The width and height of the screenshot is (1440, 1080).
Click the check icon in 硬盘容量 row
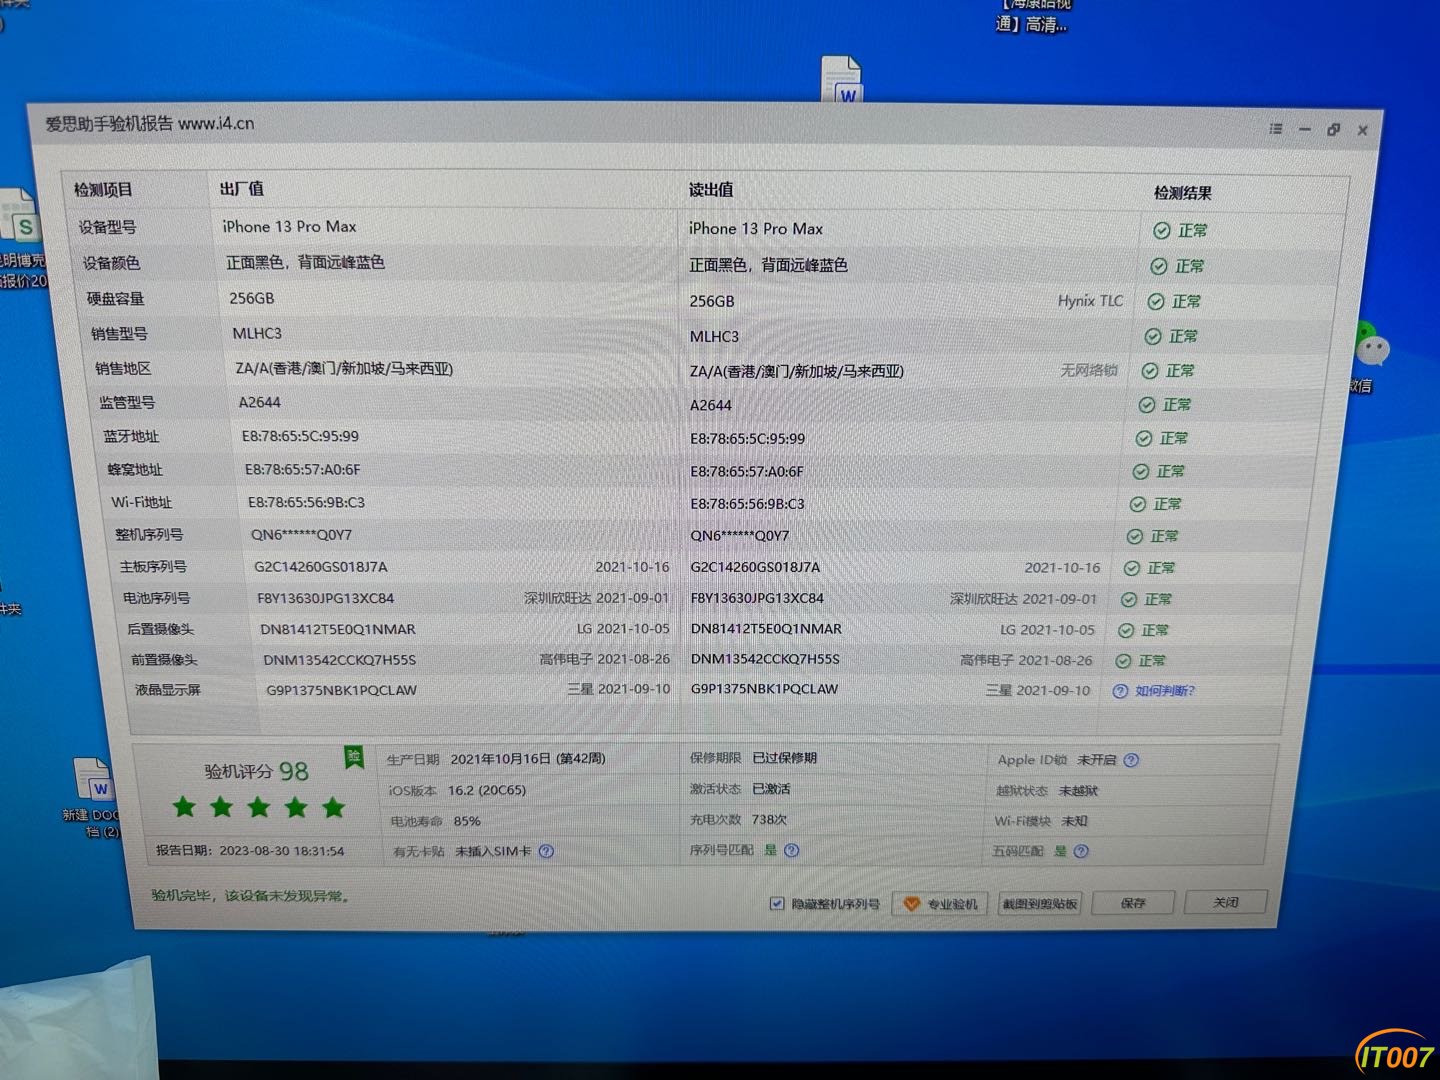pyautogui.click(x=1155, y=302)
